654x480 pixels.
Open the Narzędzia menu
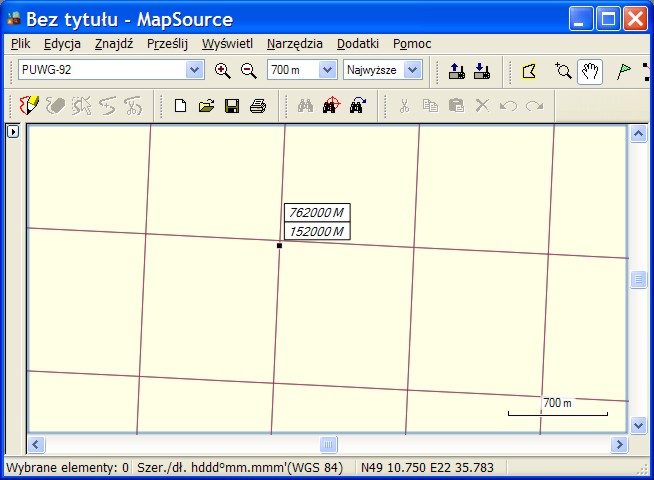295,43
